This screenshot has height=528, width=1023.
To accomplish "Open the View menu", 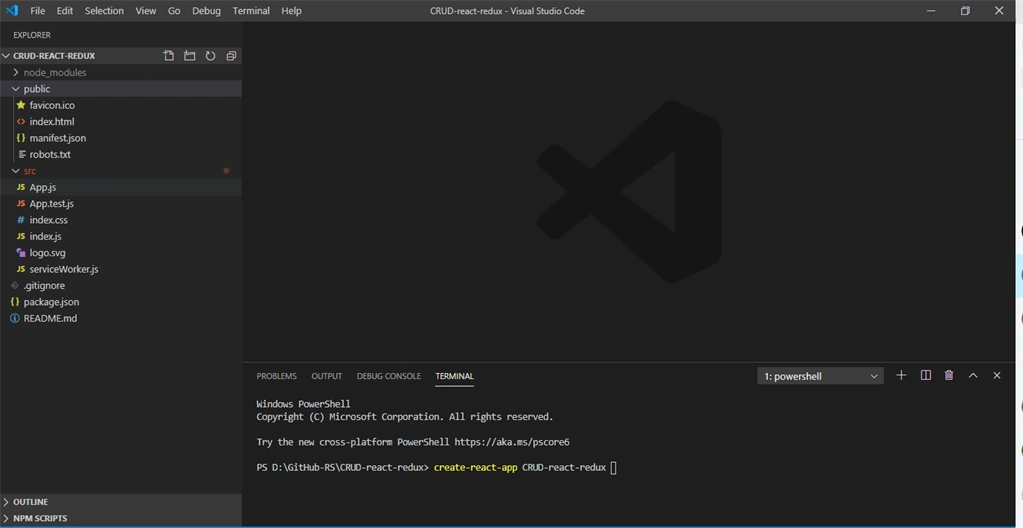I will click(x=145, y=10).
